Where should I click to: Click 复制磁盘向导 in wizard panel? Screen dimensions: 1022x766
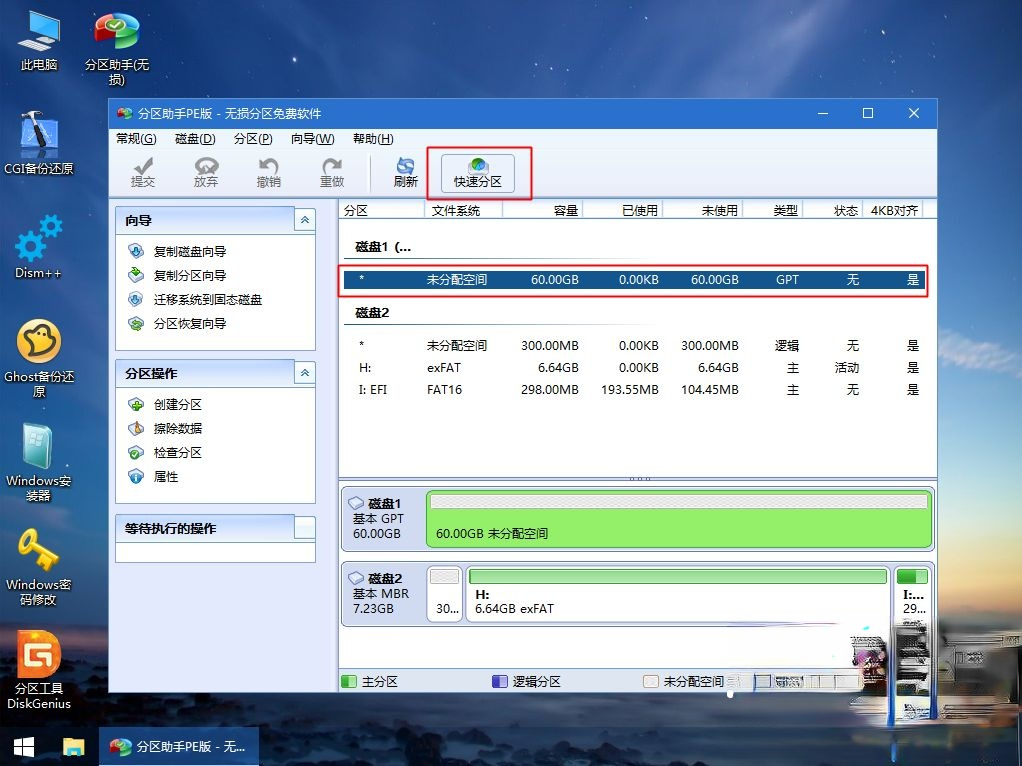[189, 252]
